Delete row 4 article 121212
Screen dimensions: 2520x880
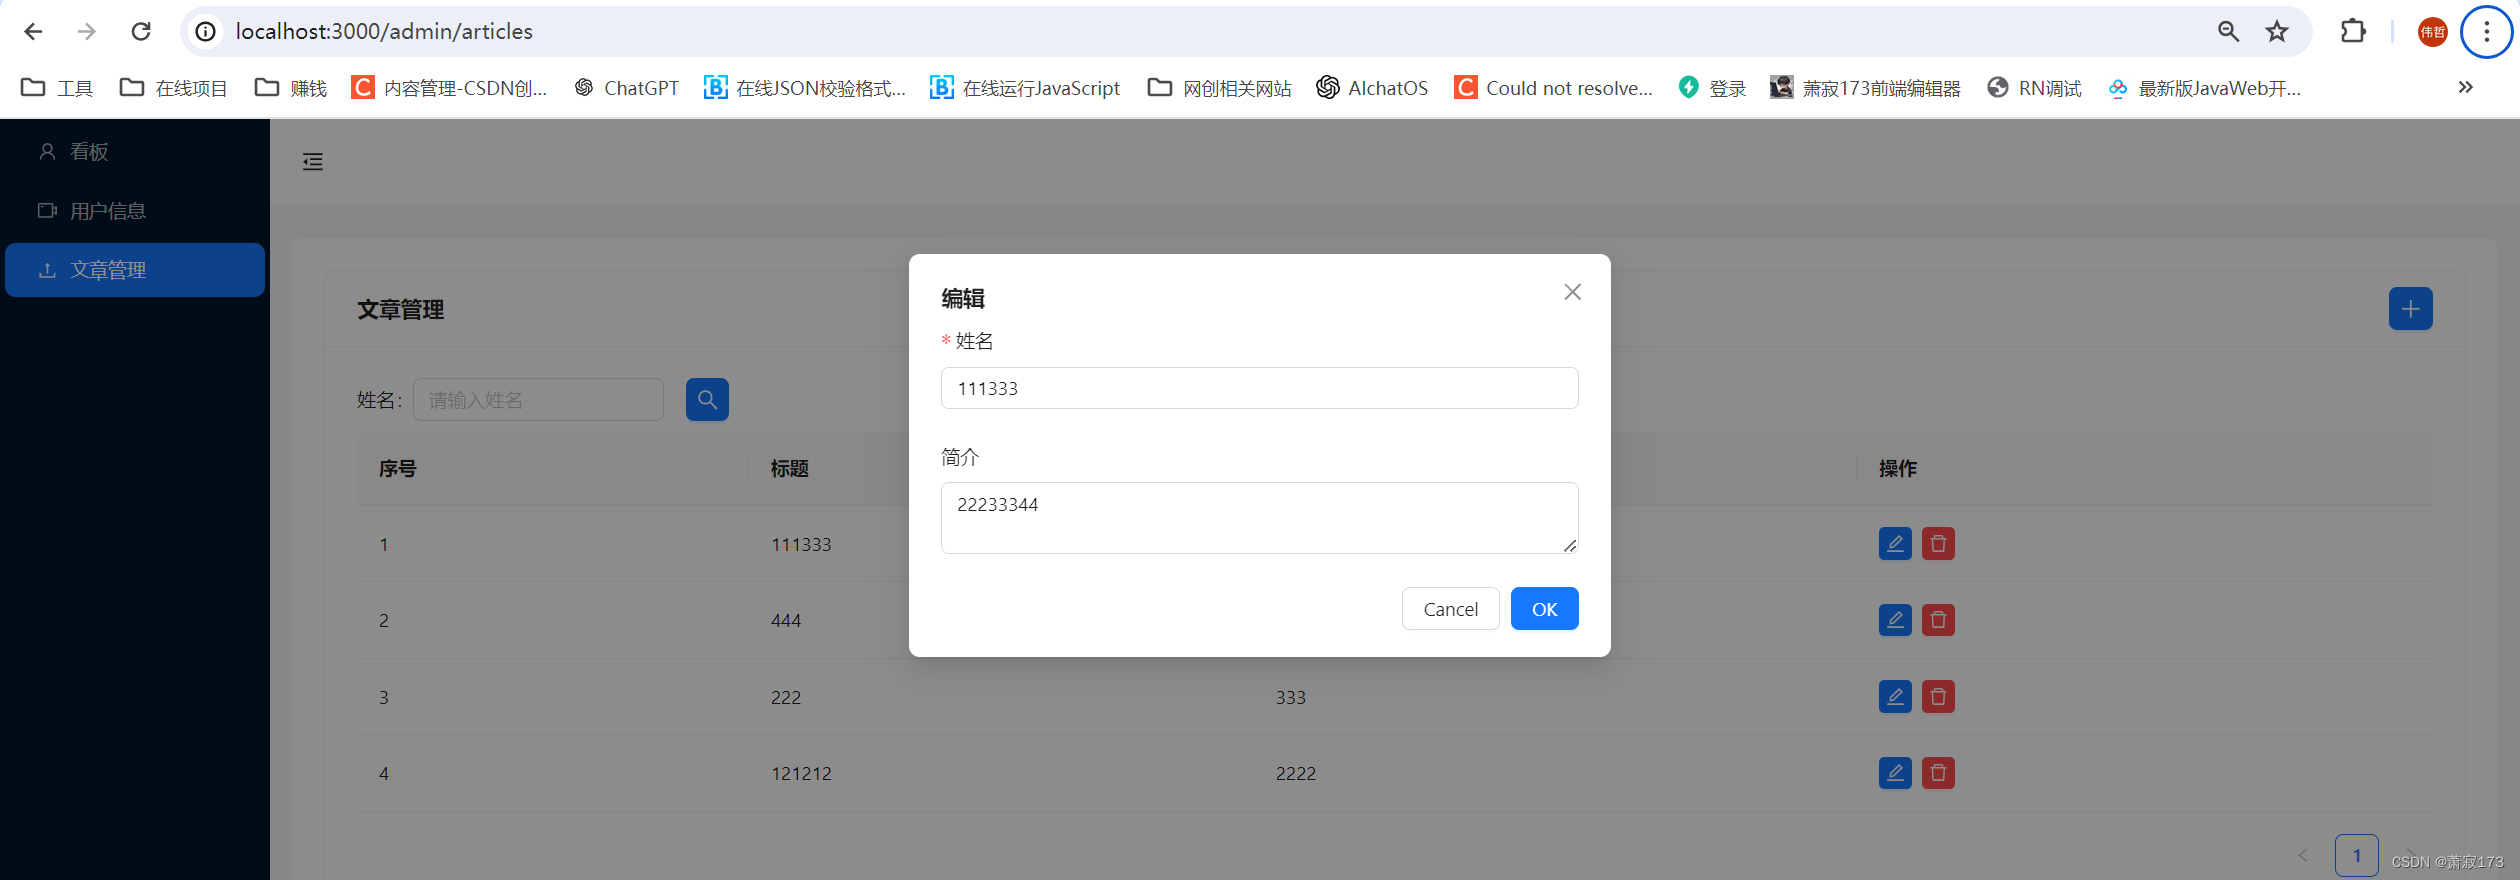tap(1938, 773)
